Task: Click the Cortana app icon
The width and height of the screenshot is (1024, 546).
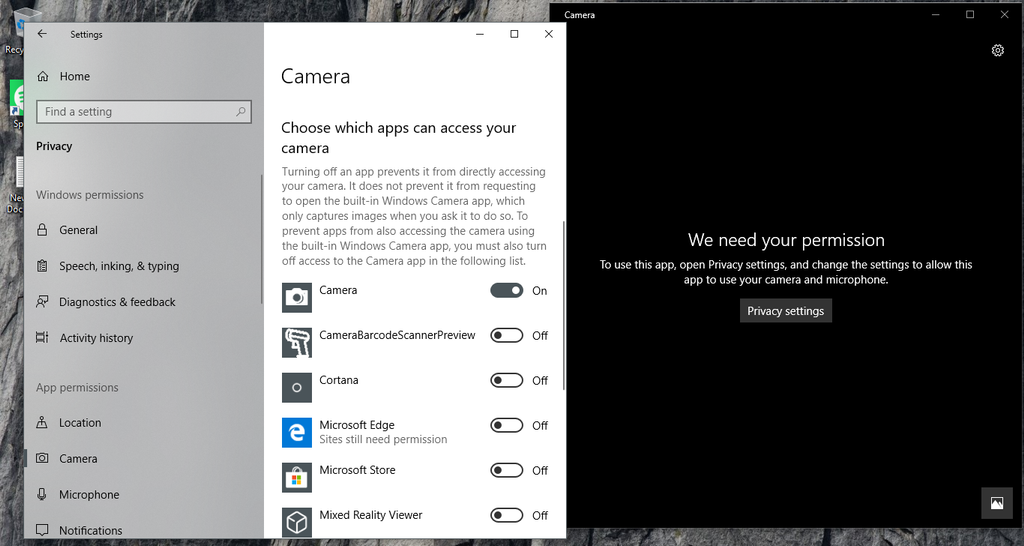Action: click(x=296, y=388)
